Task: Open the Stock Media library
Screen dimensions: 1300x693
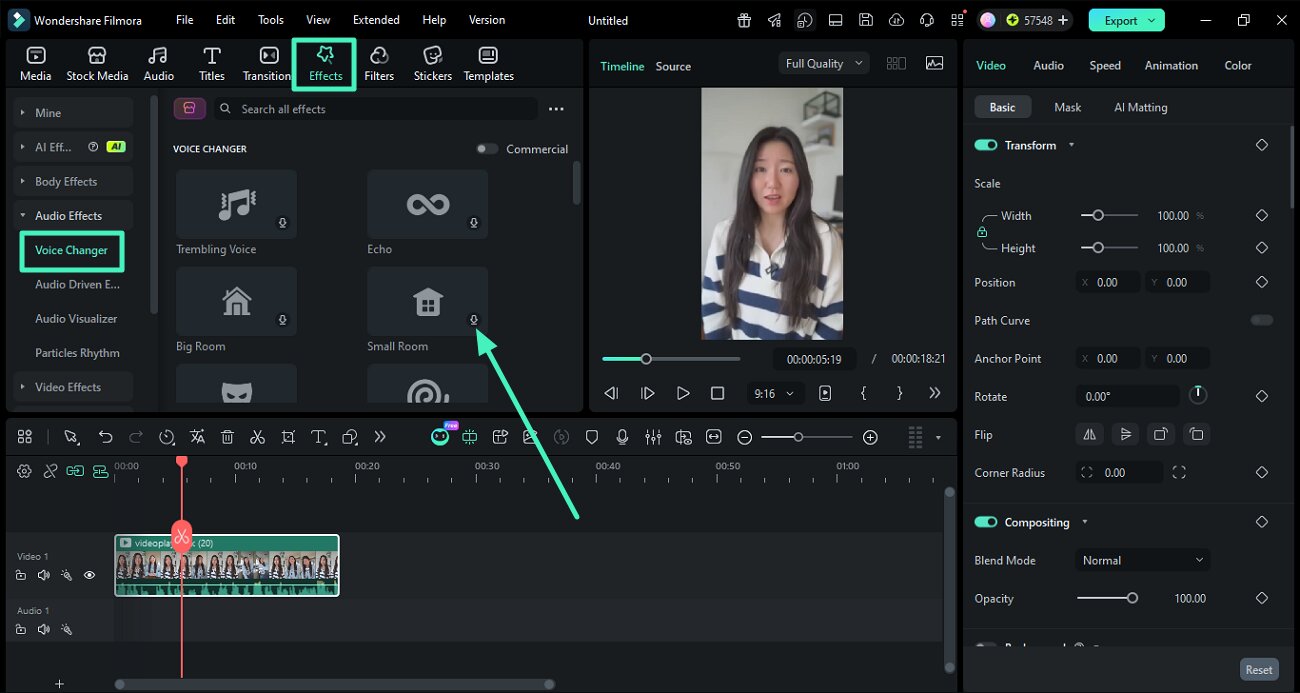Action: coord(97,64)
